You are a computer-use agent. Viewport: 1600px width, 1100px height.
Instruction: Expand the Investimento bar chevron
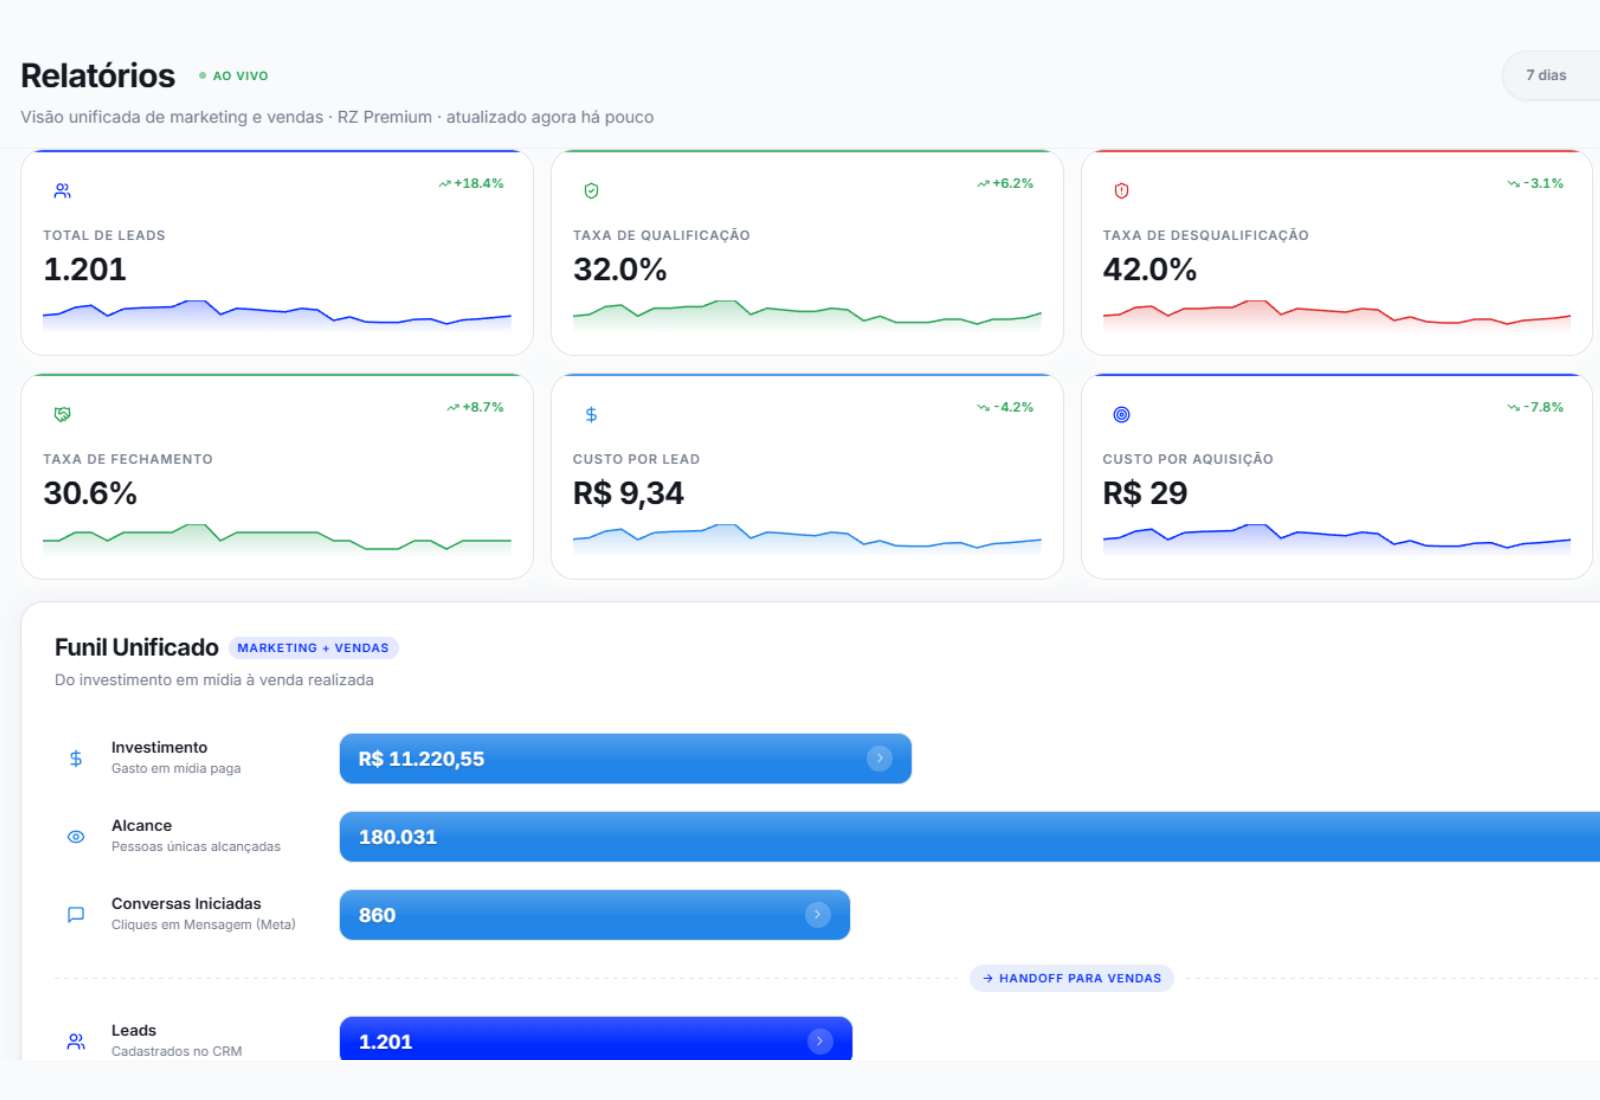click(x=879, y=758)
